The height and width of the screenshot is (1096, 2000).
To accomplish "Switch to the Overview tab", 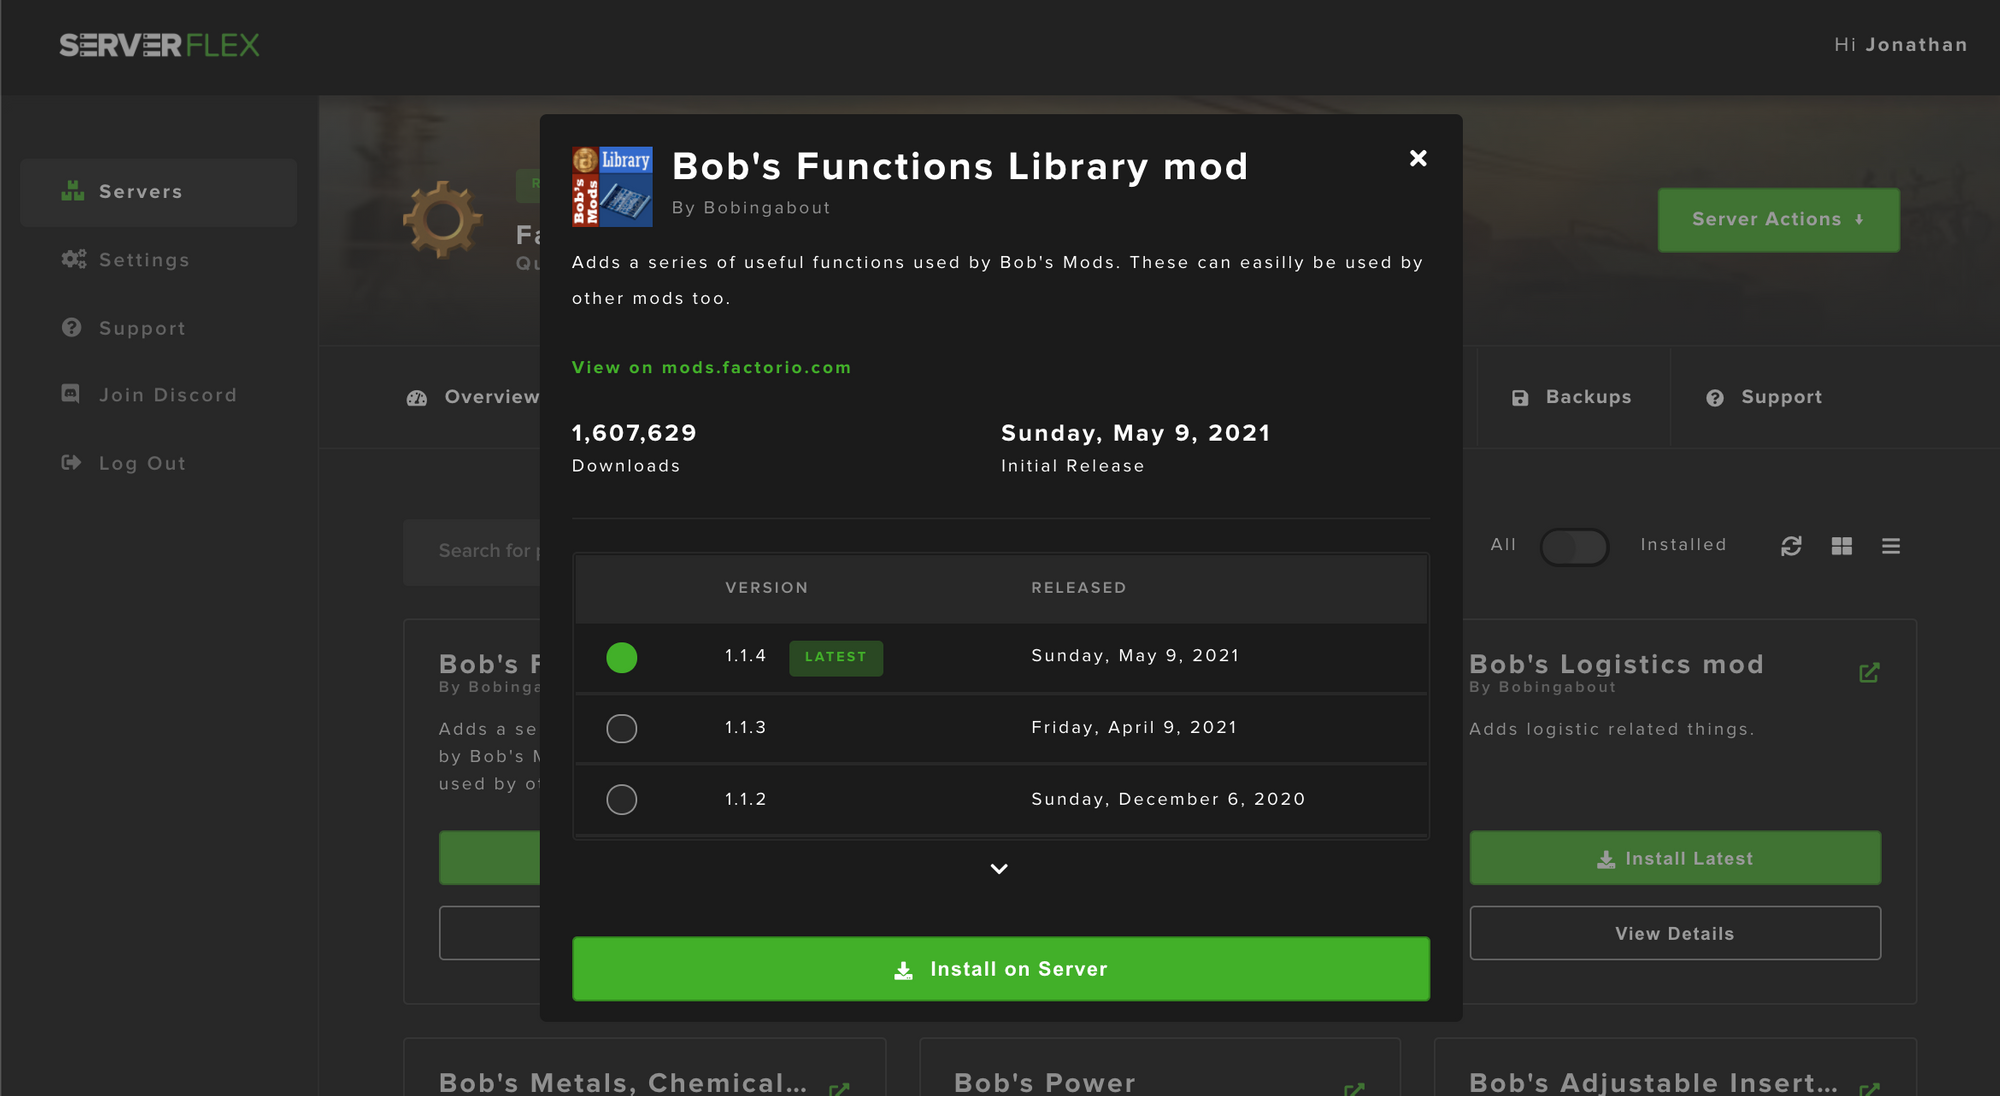I will (473, 397).
